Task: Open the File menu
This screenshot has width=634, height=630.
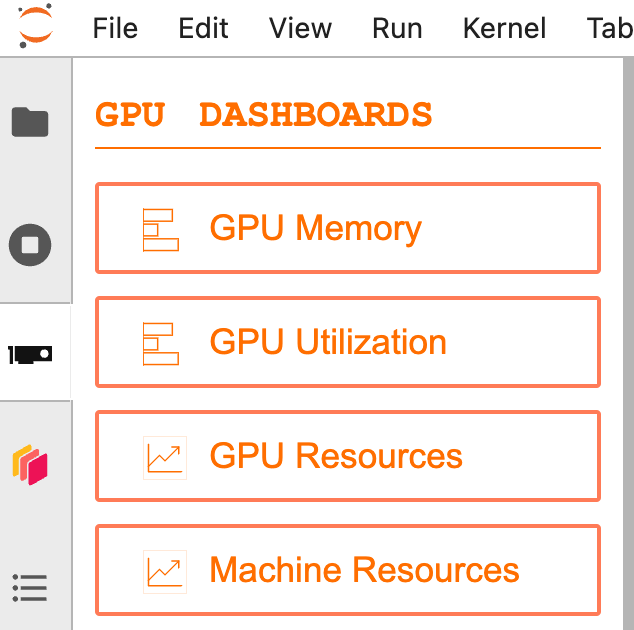Action: coord(115,27)
